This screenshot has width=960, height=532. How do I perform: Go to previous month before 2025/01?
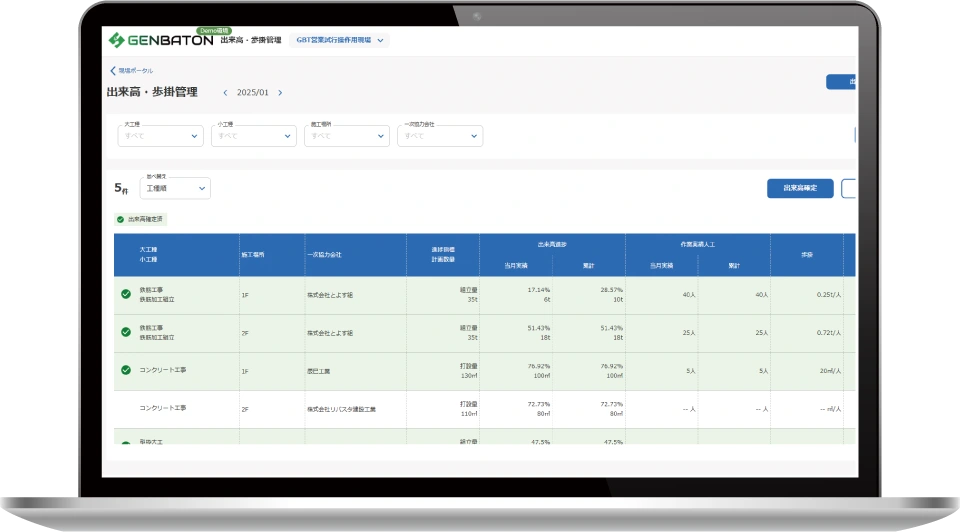pos(225,93)
